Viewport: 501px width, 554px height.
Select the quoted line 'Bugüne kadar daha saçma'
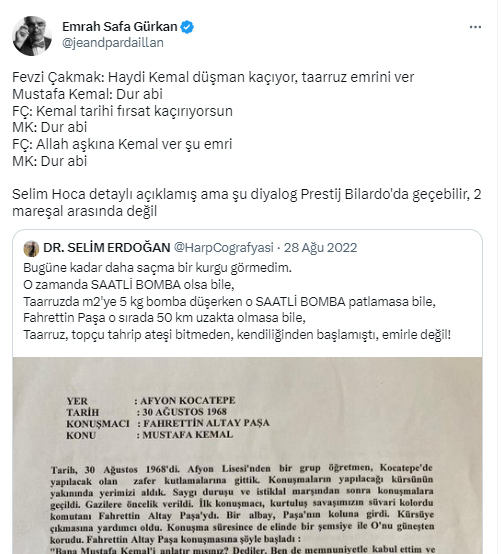pyautogui.click(x=158, y=268)
